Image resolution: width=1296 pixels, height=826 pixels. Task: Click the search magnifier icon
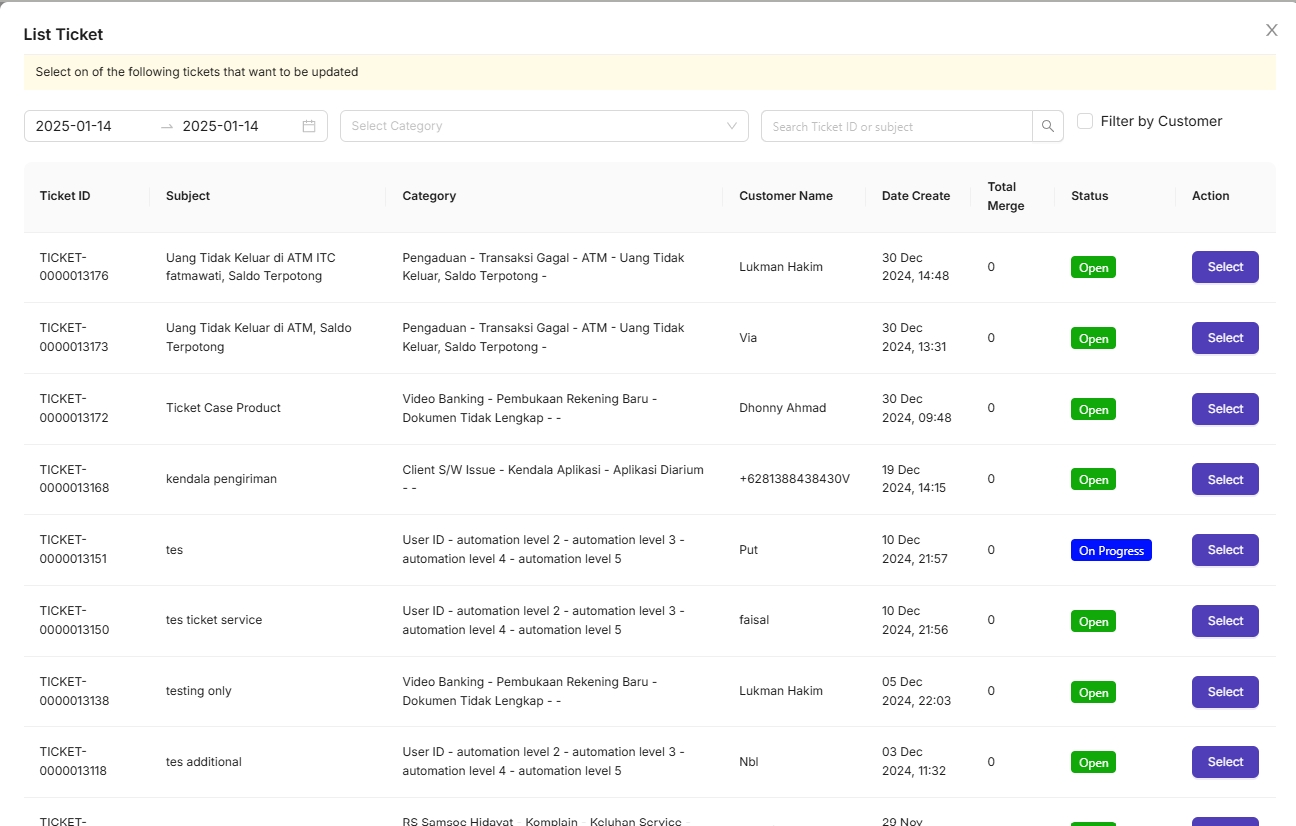pyautogui.click(x=1047, y=126)
